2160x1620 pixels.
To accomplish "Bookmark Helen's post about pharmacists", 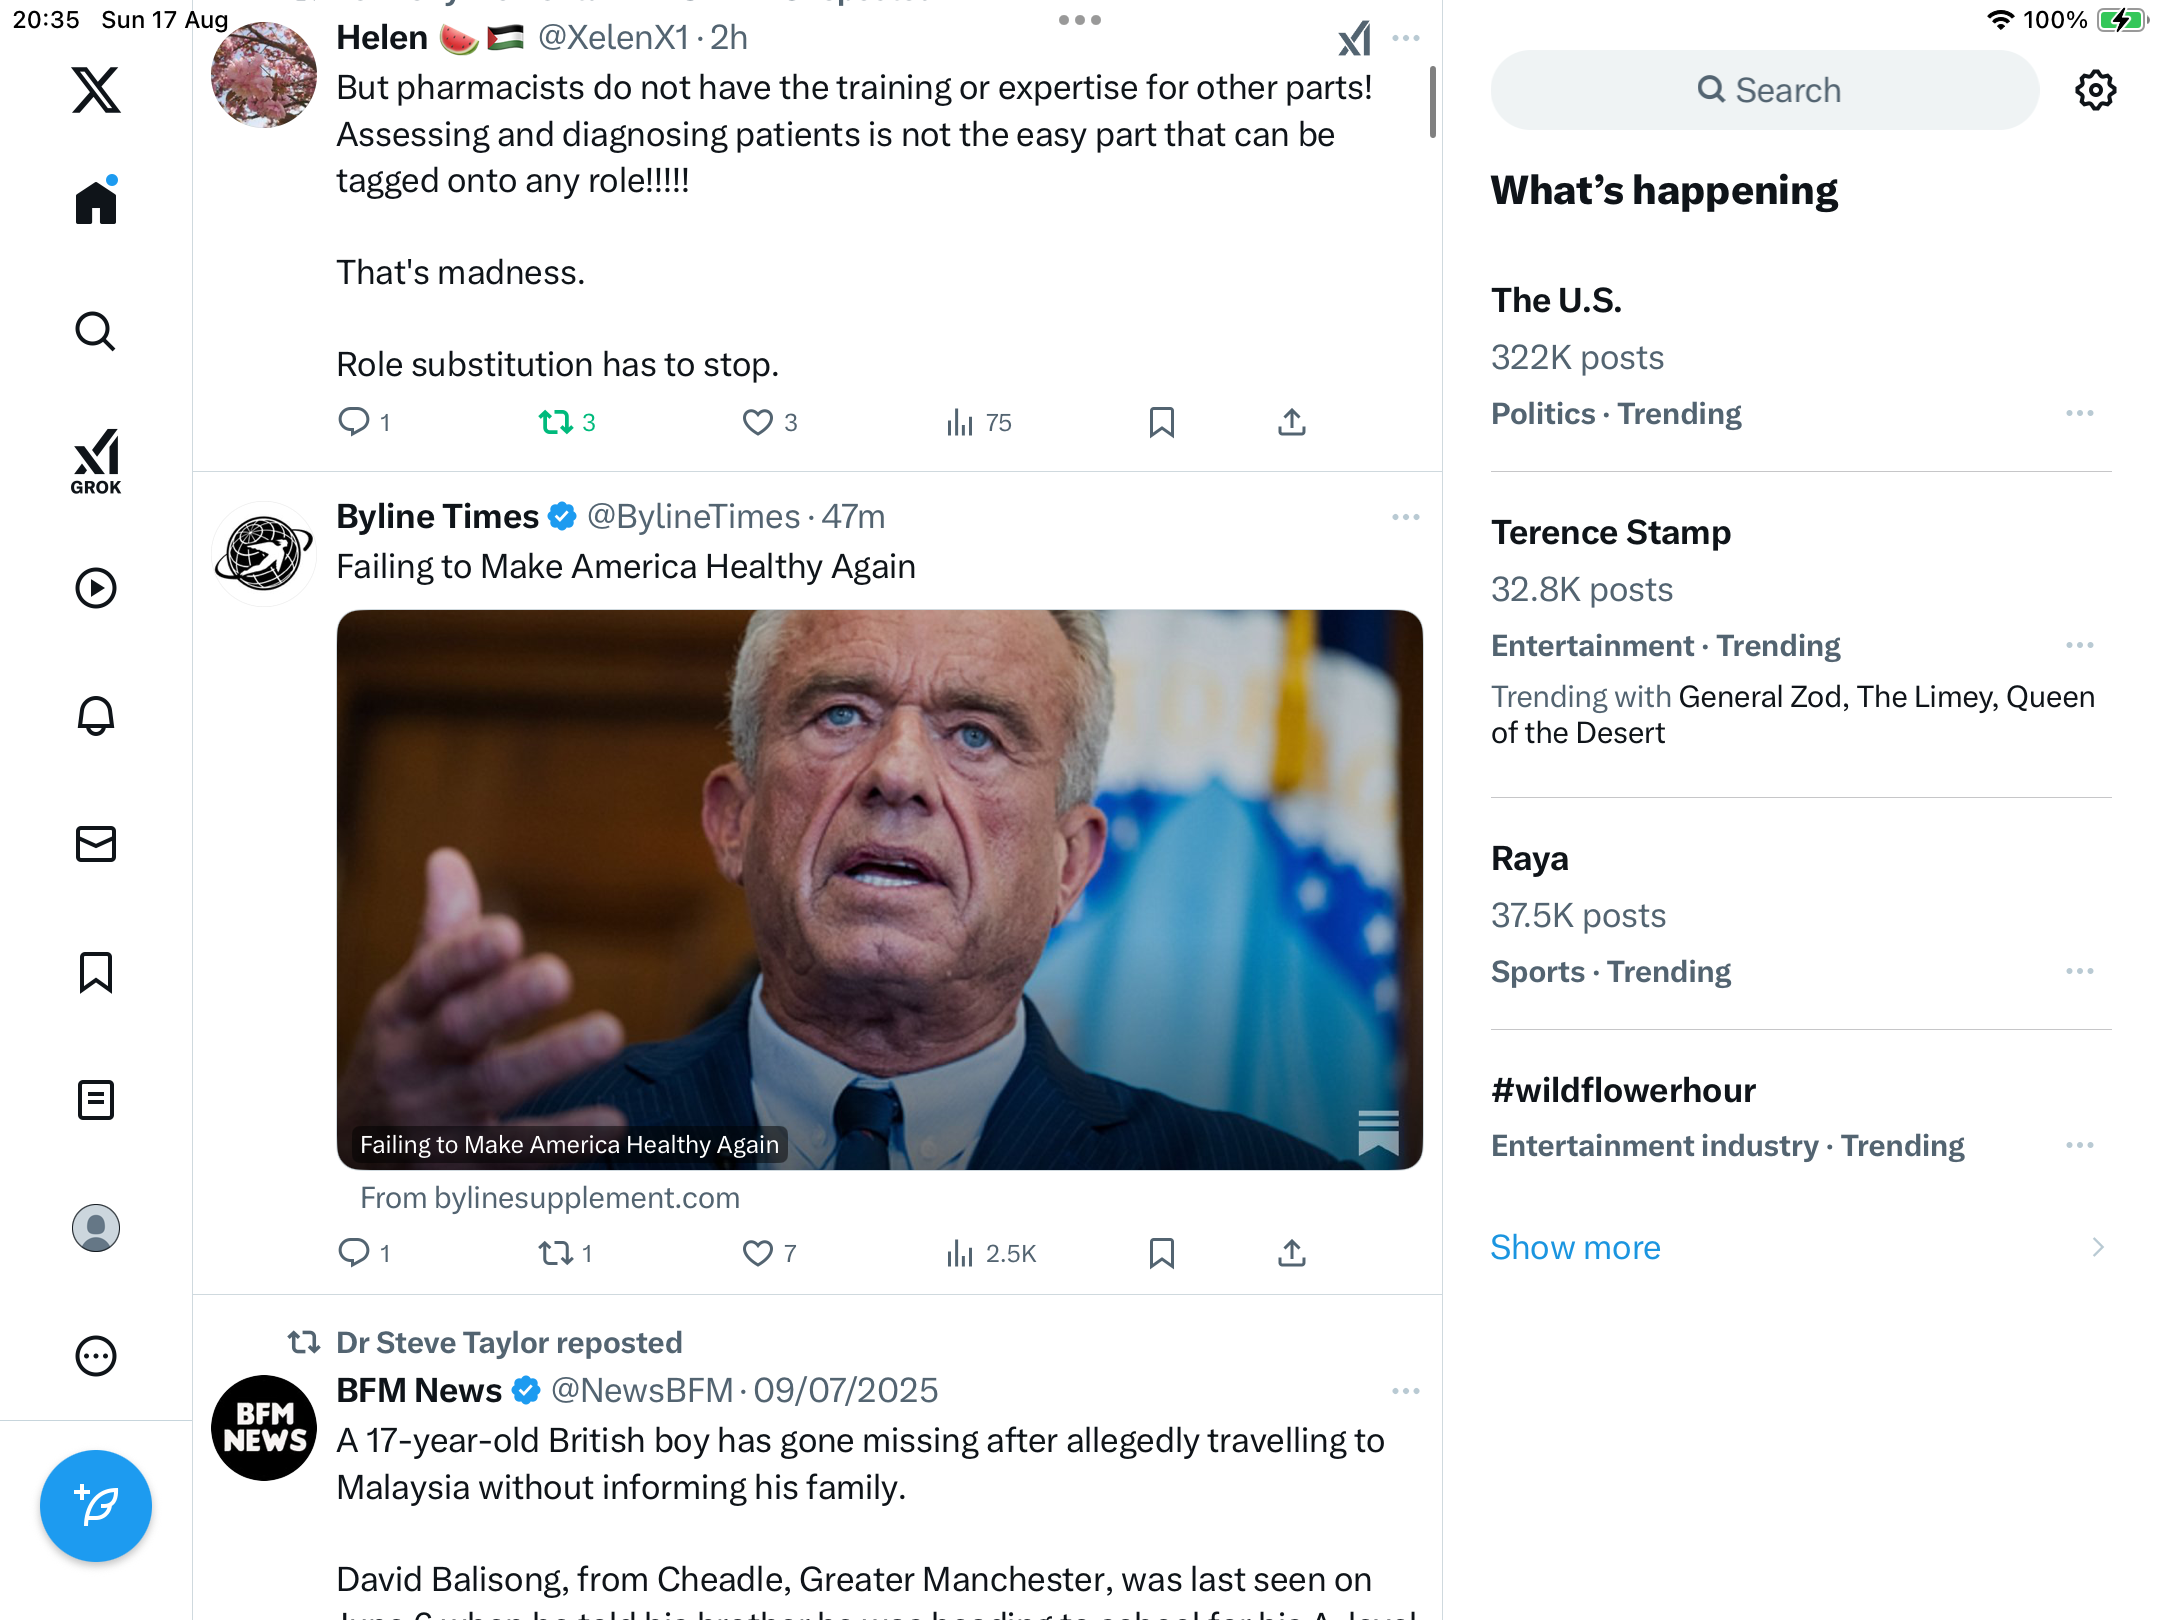I will (1161, 422).
